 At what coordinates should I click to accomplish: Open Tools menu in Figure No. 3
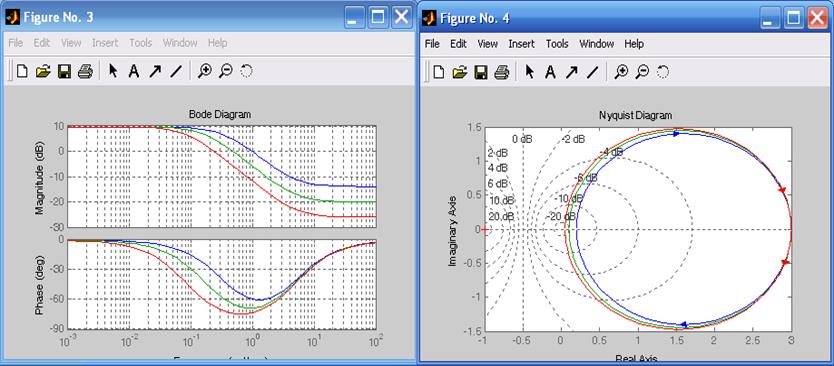coord(140,43)
